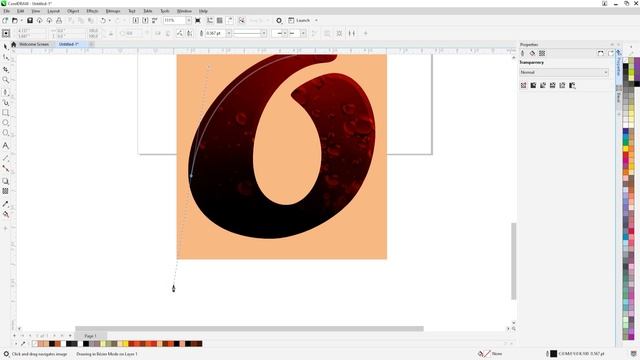Image resolution: width=640 pixels, height=360 pixels.
Task: Click the Launch button
Action: 299,20
